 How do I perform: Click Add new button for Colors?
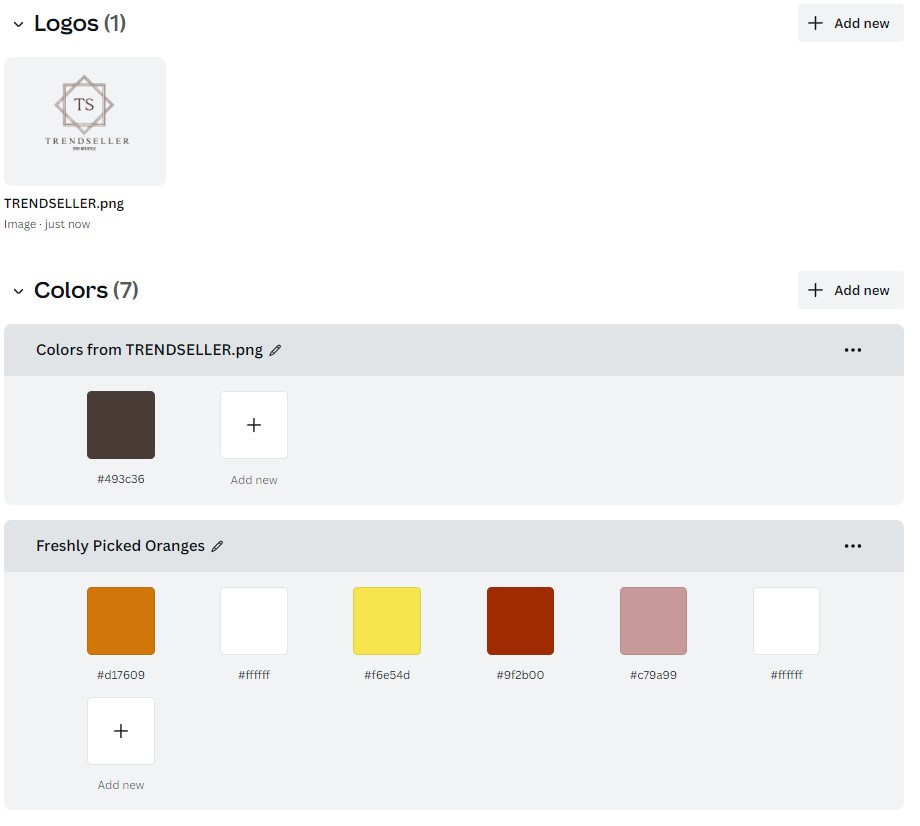click(850, 290)
